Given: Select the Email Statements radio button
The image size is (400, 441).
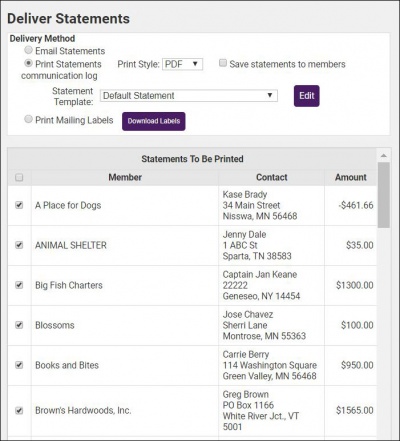Looking at the screenshot, I should [29, 50].
